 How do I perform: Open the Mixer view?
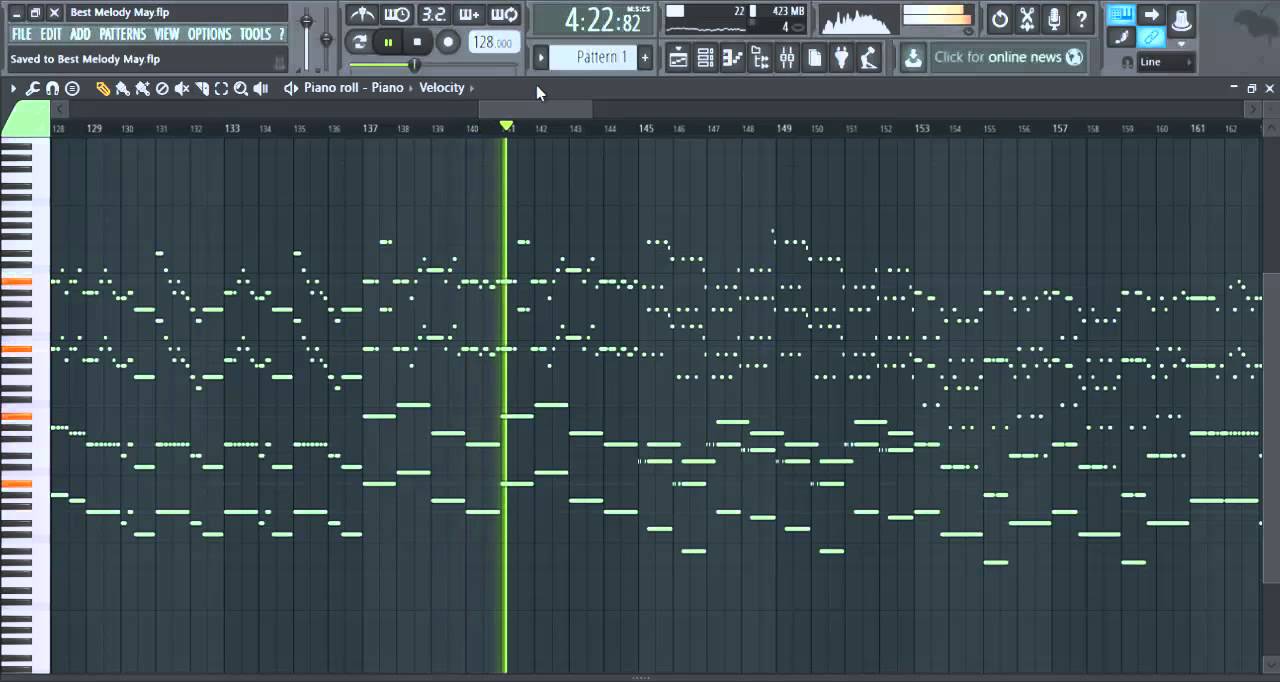point(787,58)
